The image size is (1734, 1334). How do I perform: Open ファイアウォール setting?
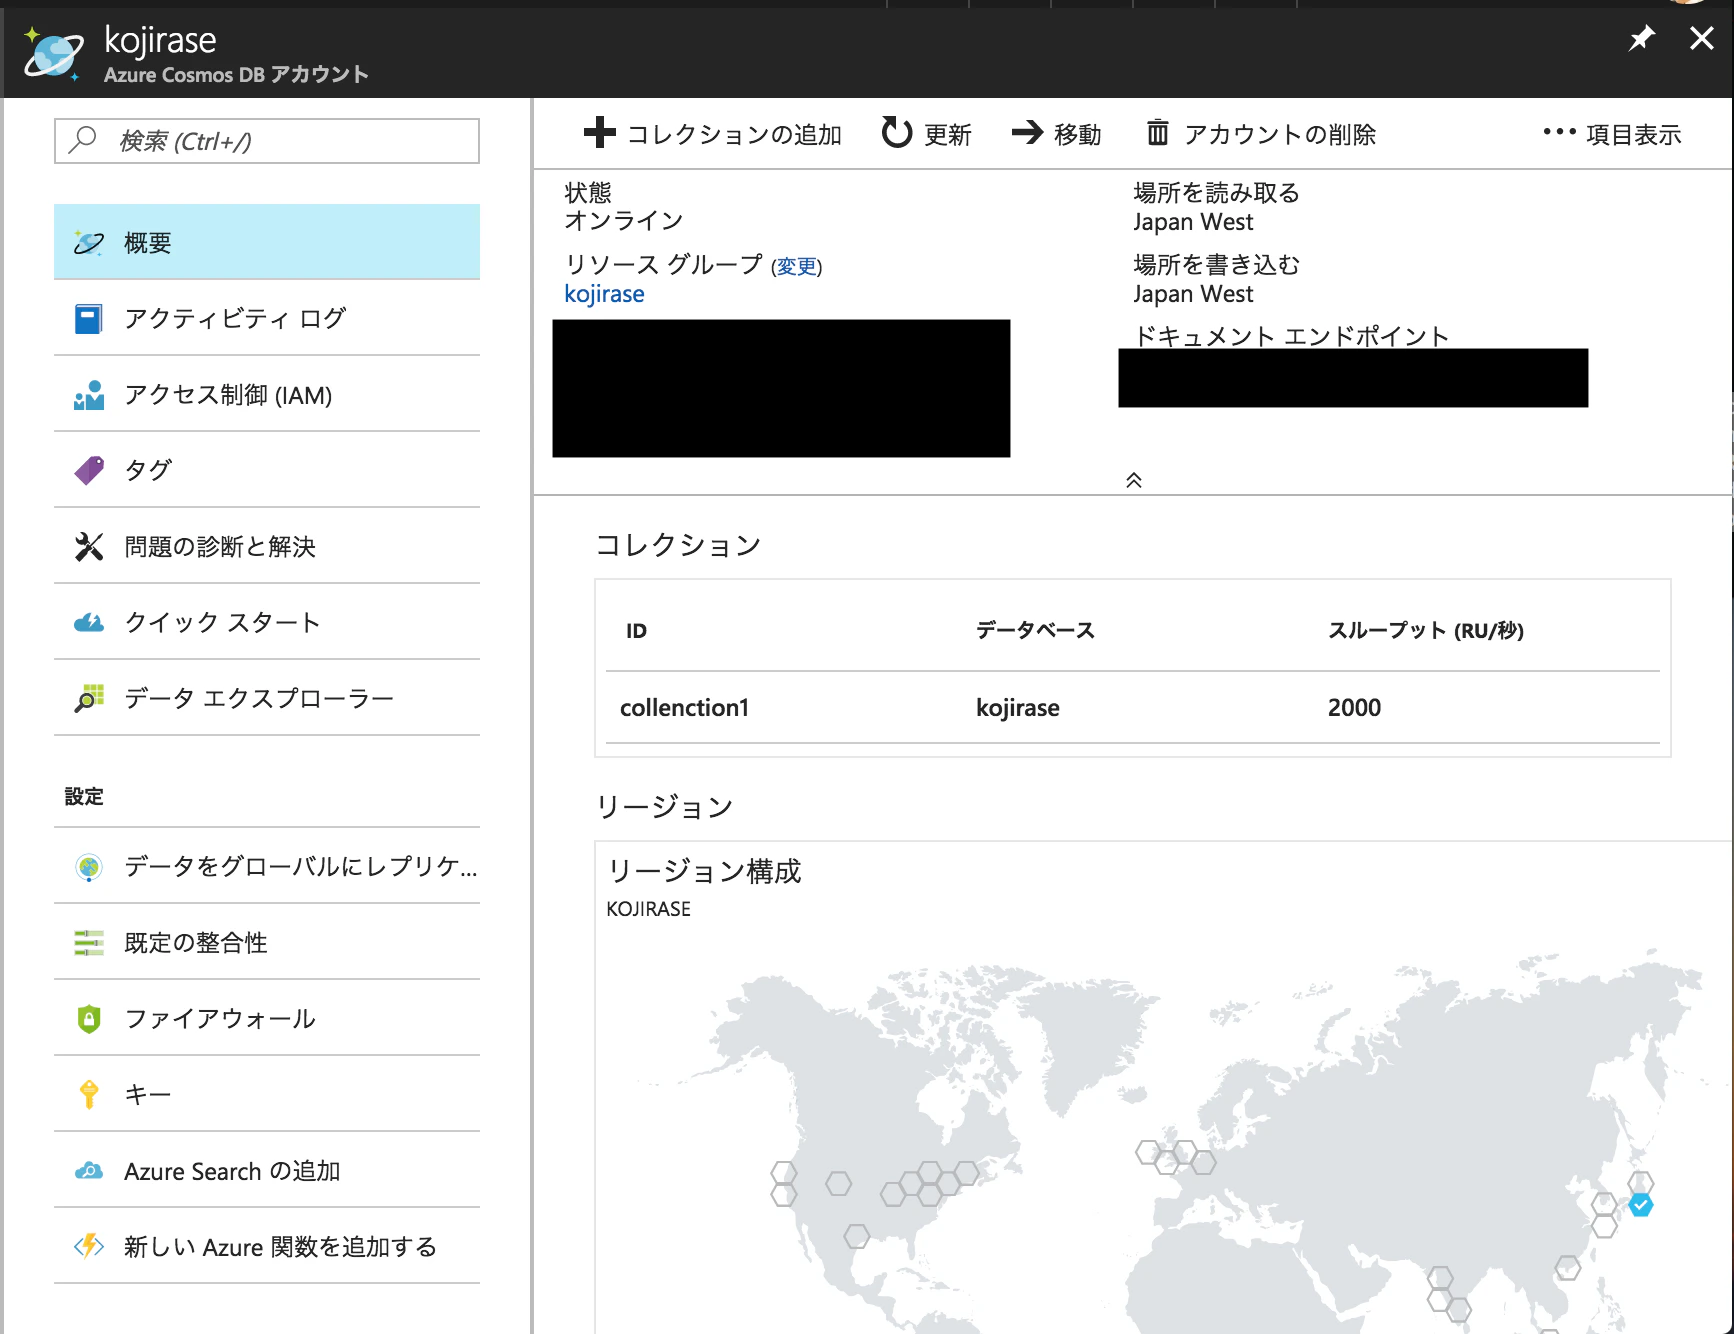pyautogui.click(x=267, y=1018)
